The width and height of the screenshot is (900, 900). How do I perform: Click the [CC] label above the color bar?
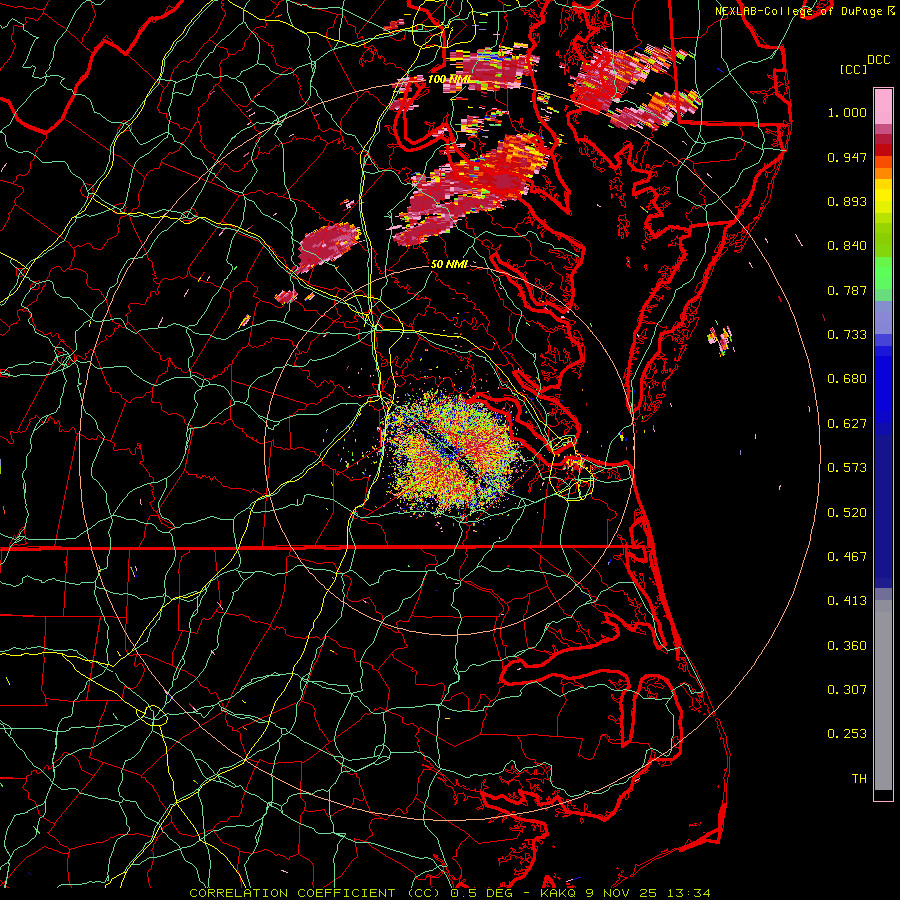click(853, 69)
